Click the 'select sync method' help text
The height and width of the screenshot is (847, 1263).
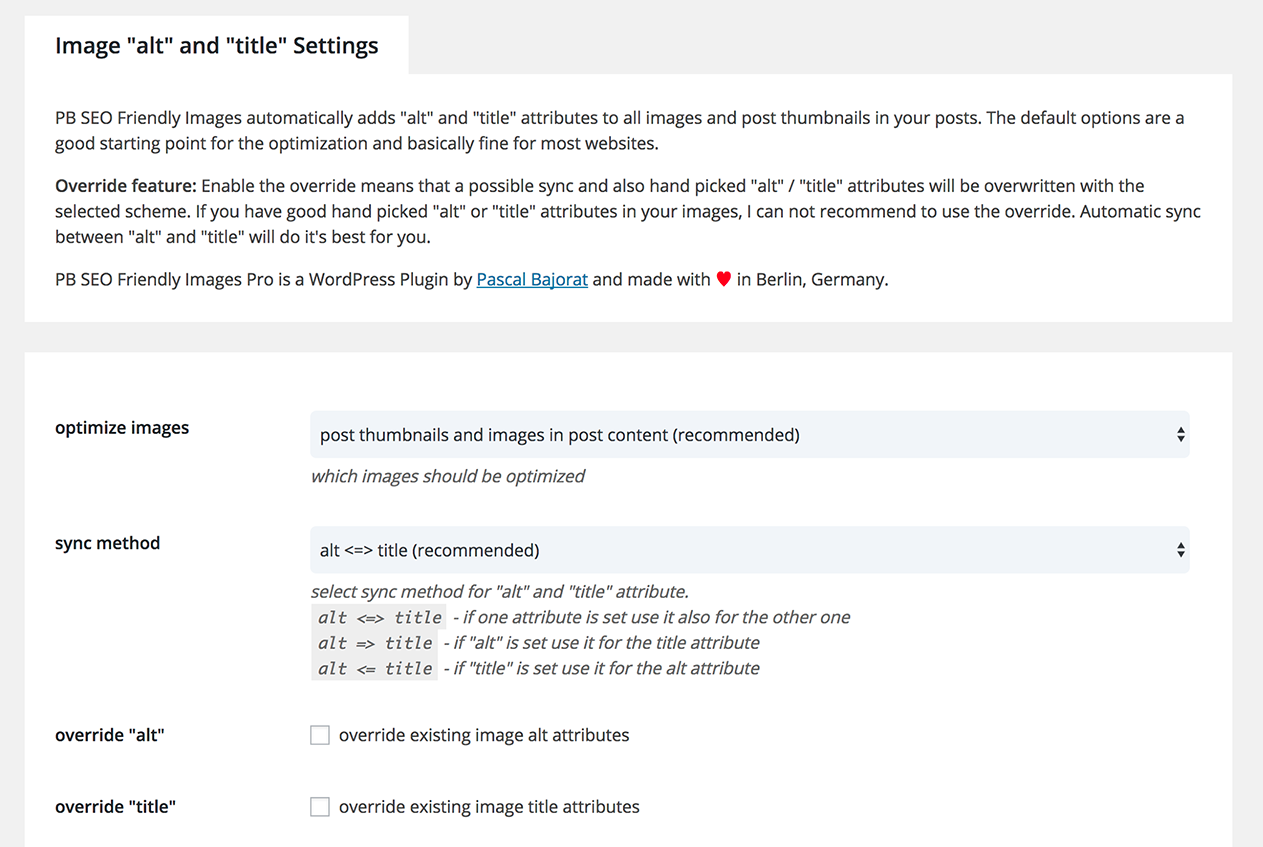[x=499, y=591]
